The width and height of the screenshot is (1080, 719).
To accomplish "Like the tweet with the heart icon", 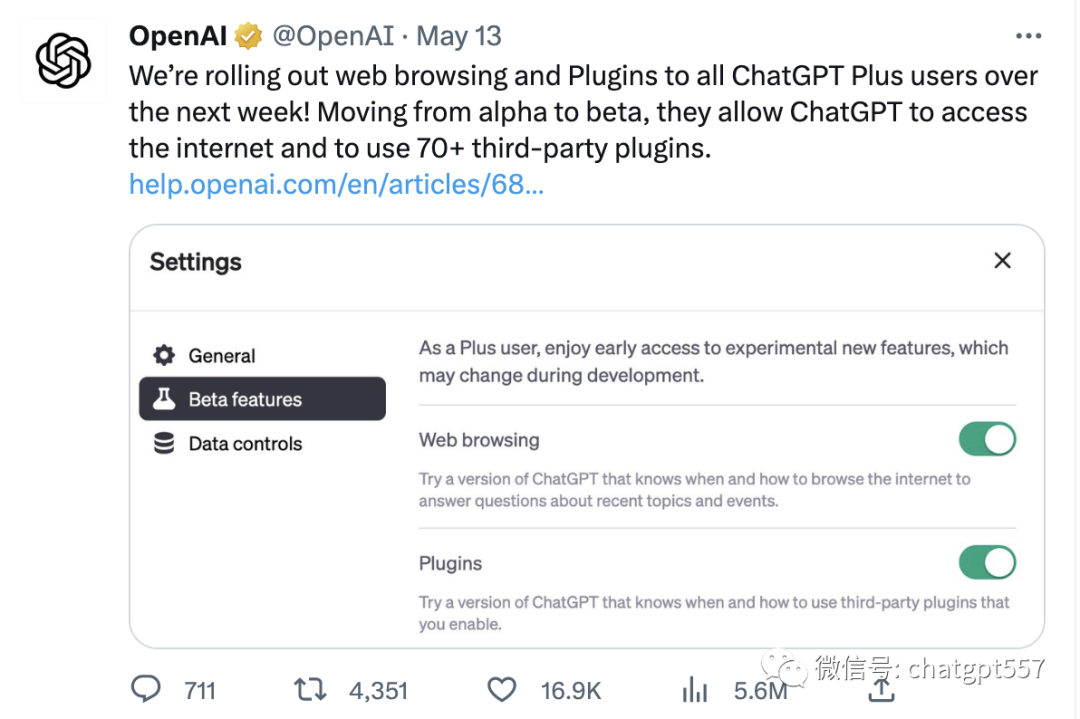I will point(501,689).
